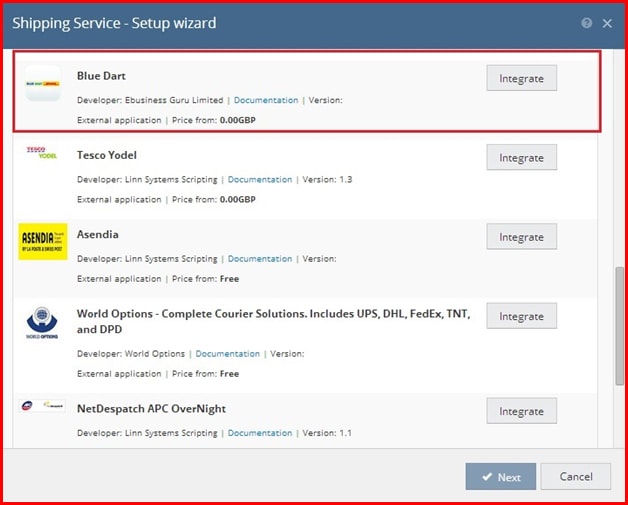Viewport: 628px width, 505px height.
Task: Click the Next button
Action: [x=501, y=477]
